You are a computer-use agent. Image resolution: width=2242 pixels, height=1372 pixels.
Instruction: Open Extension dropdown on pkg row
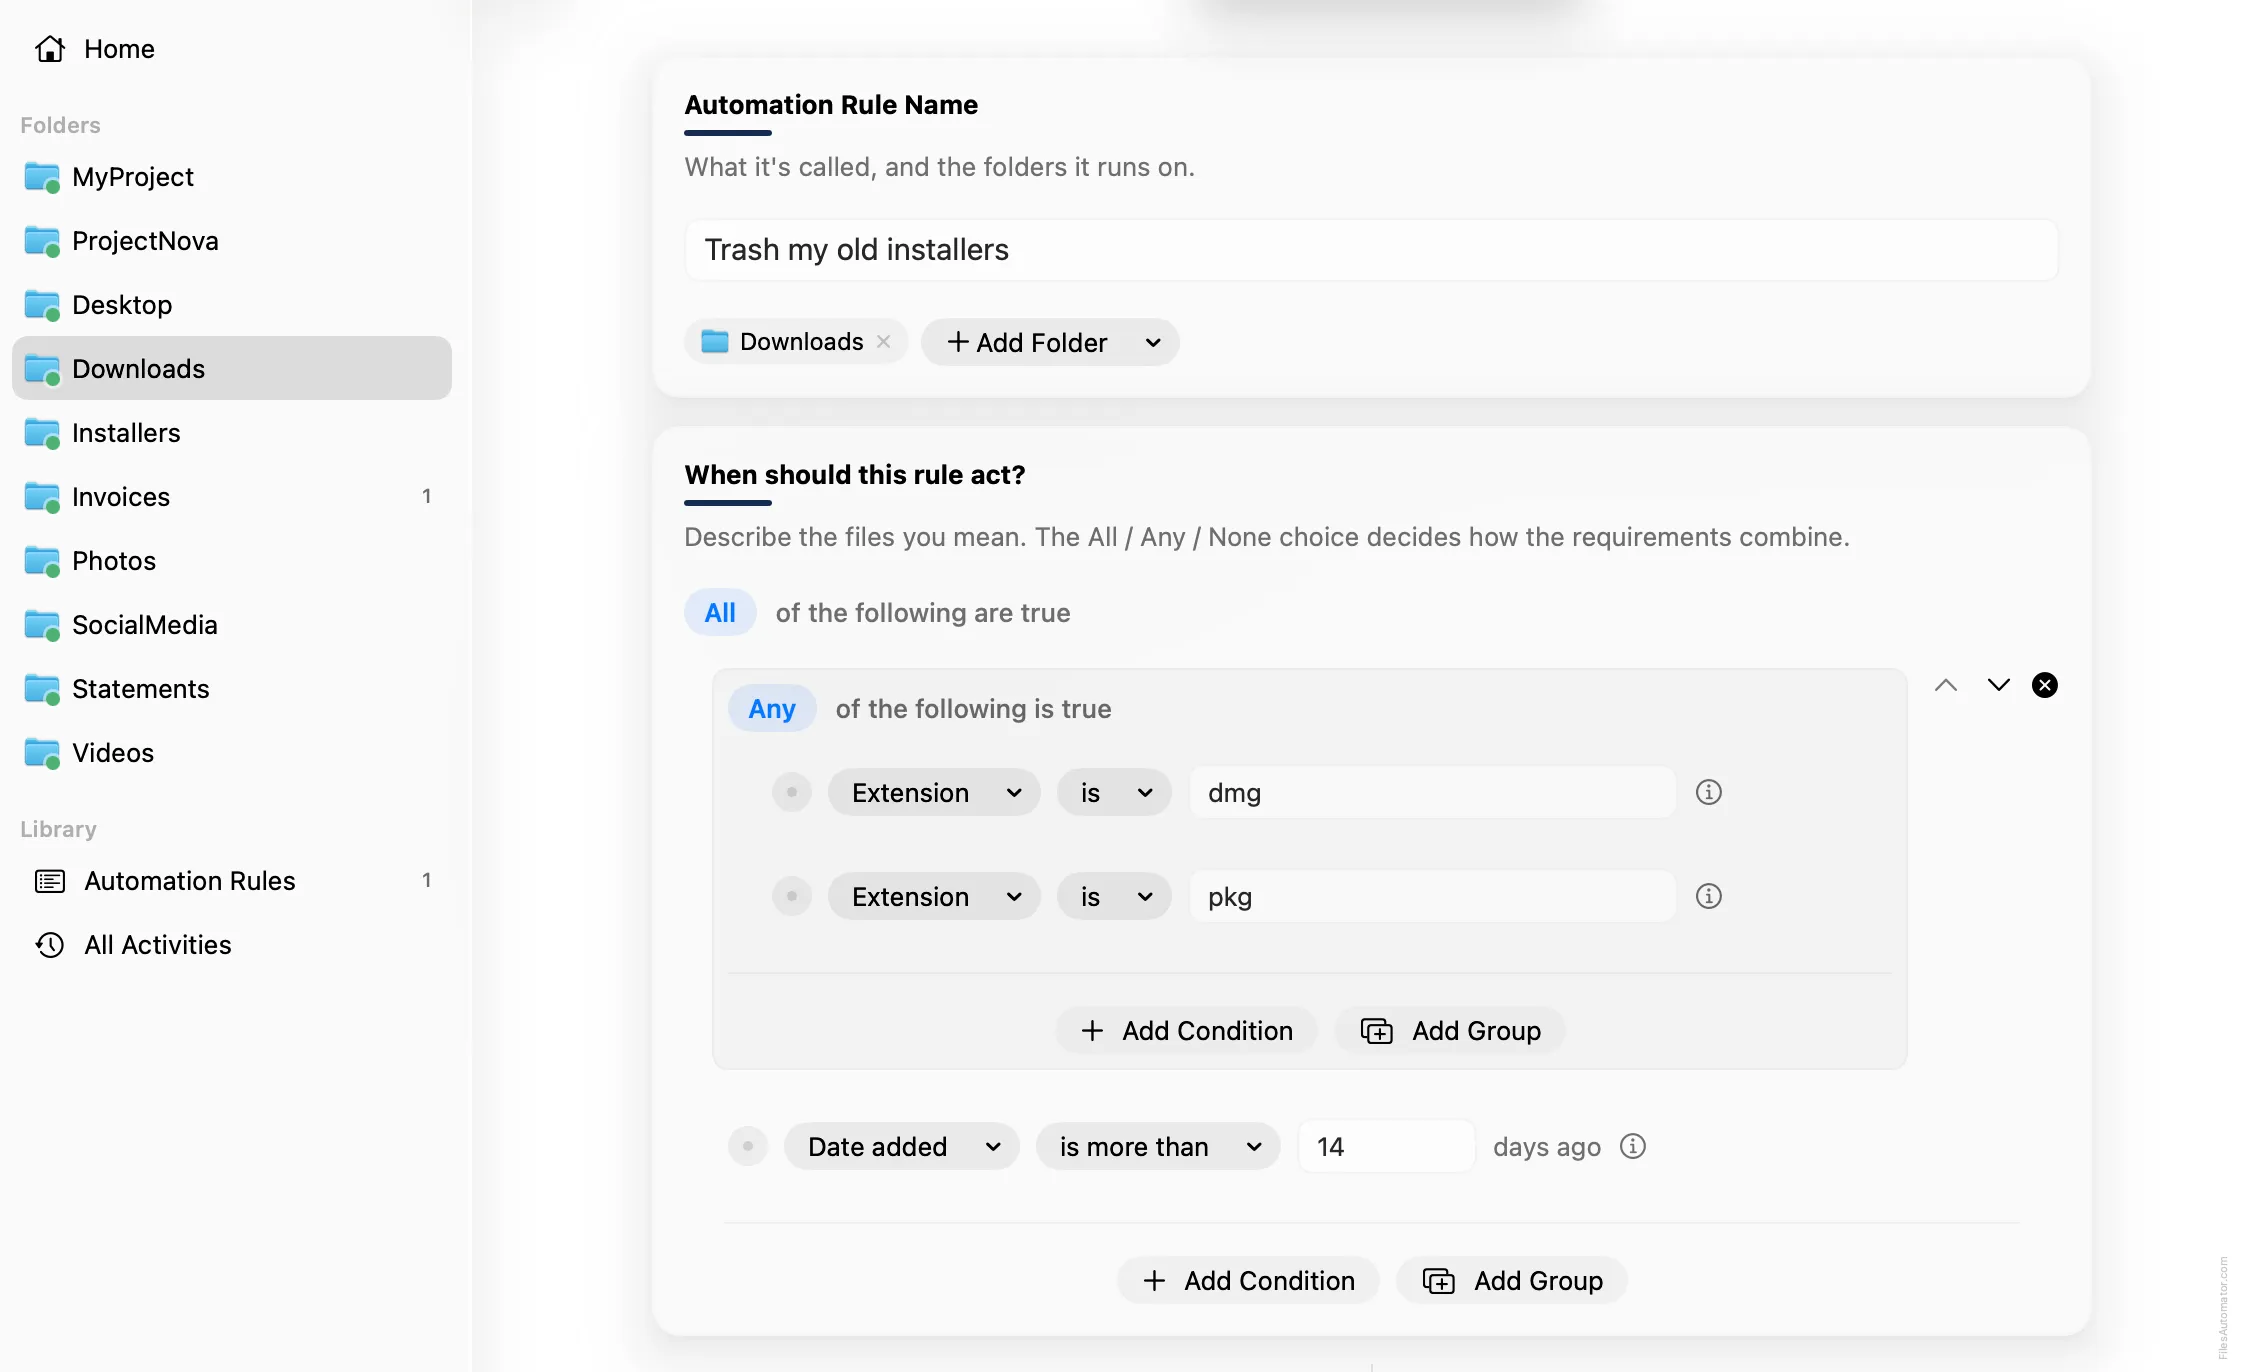pos(934,897)
